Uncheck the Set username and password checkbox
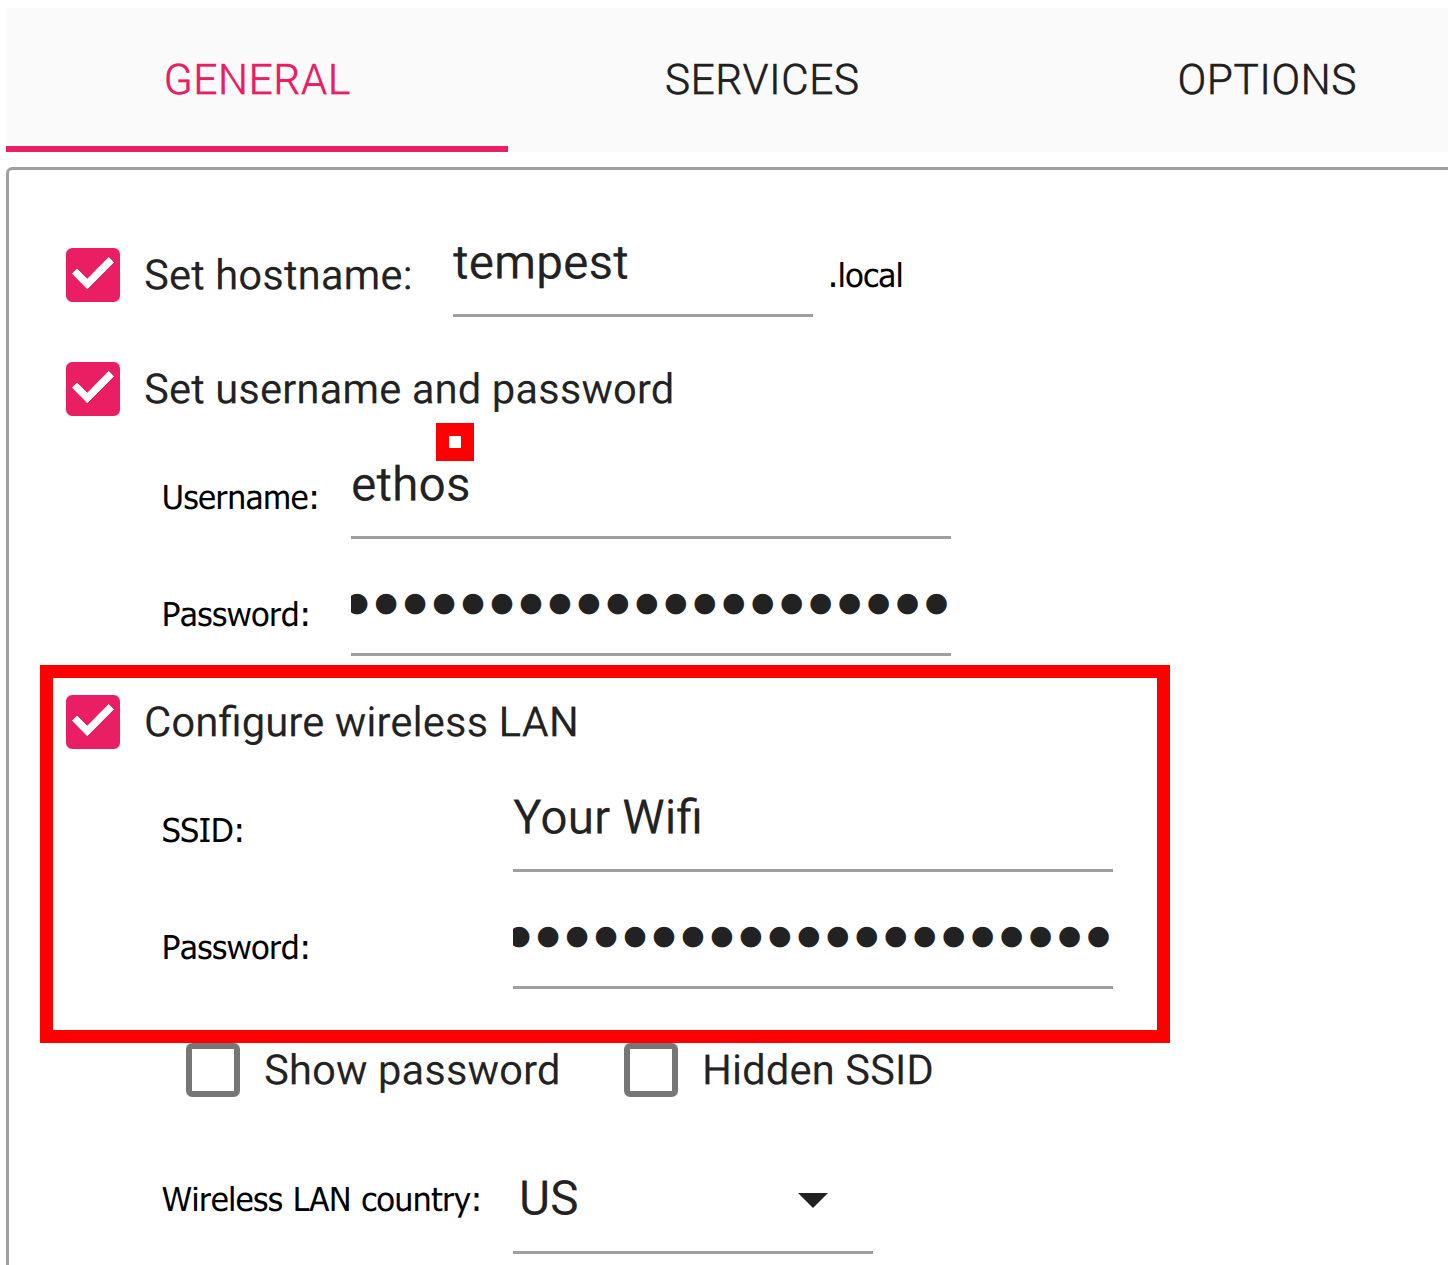This screenshot has width=1448, height=1265. (x=93, y=389)
